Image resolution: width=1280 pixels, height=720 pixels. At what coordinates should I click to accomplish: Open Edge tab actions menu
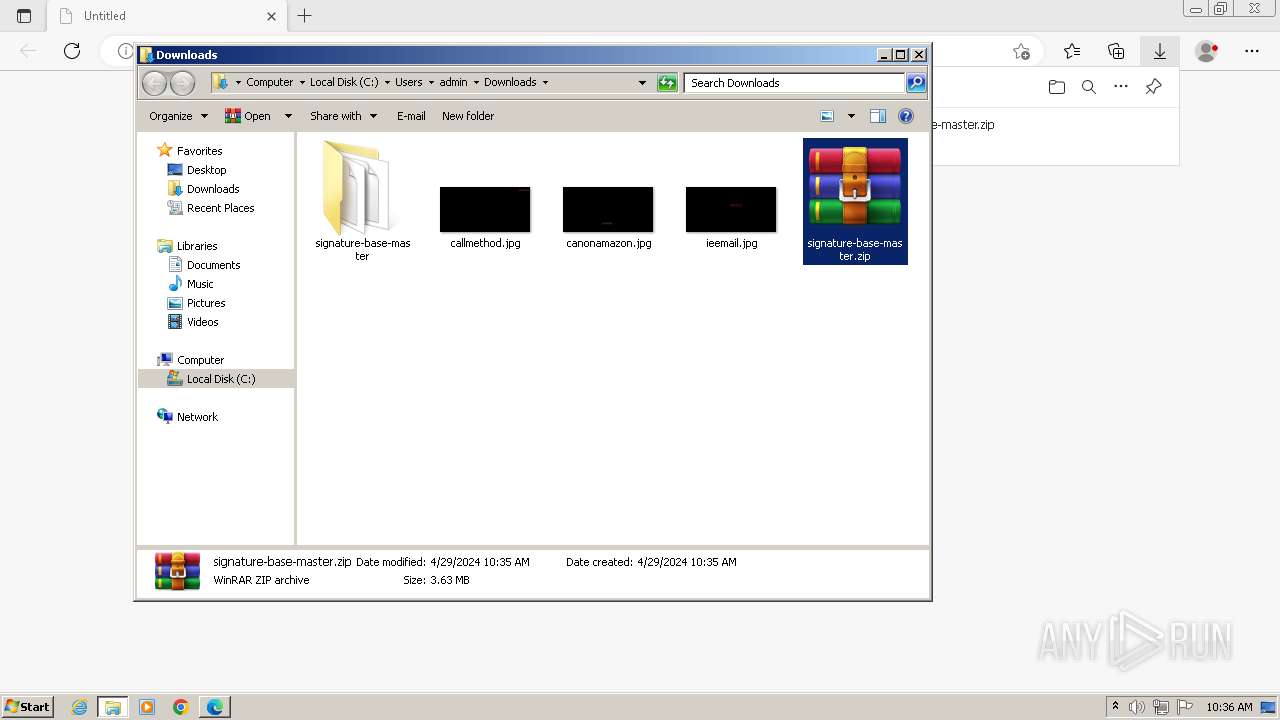pyautogui.click(x=24, y=16)
